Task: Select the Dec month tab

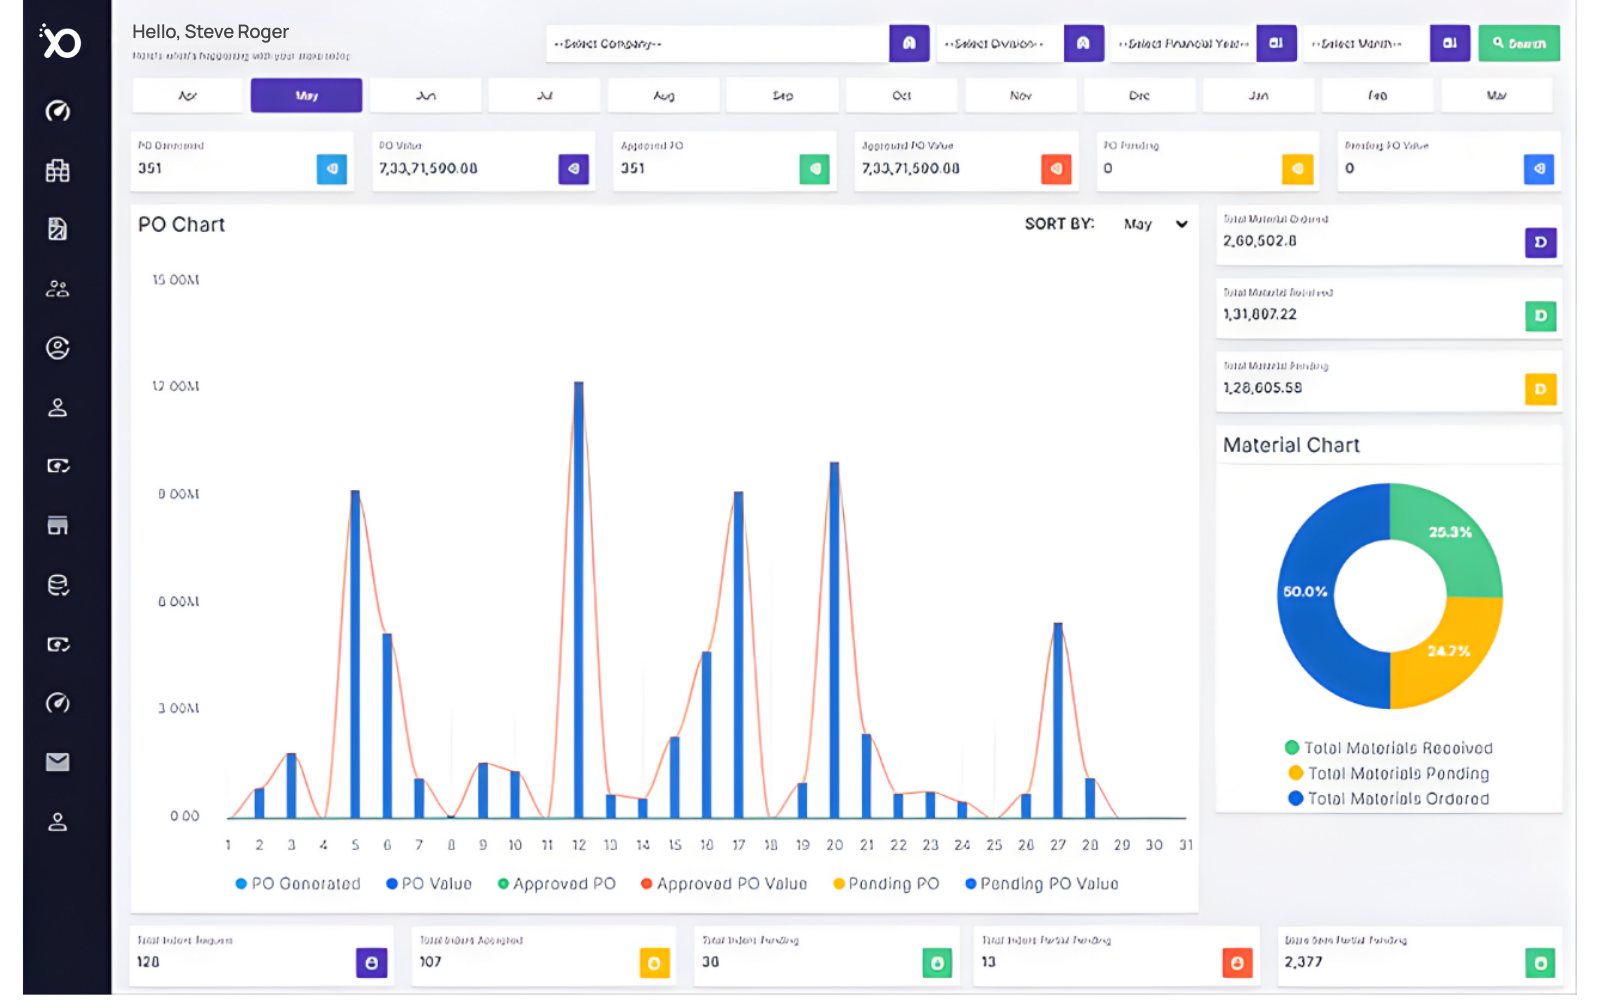Action: (1139, 96)
